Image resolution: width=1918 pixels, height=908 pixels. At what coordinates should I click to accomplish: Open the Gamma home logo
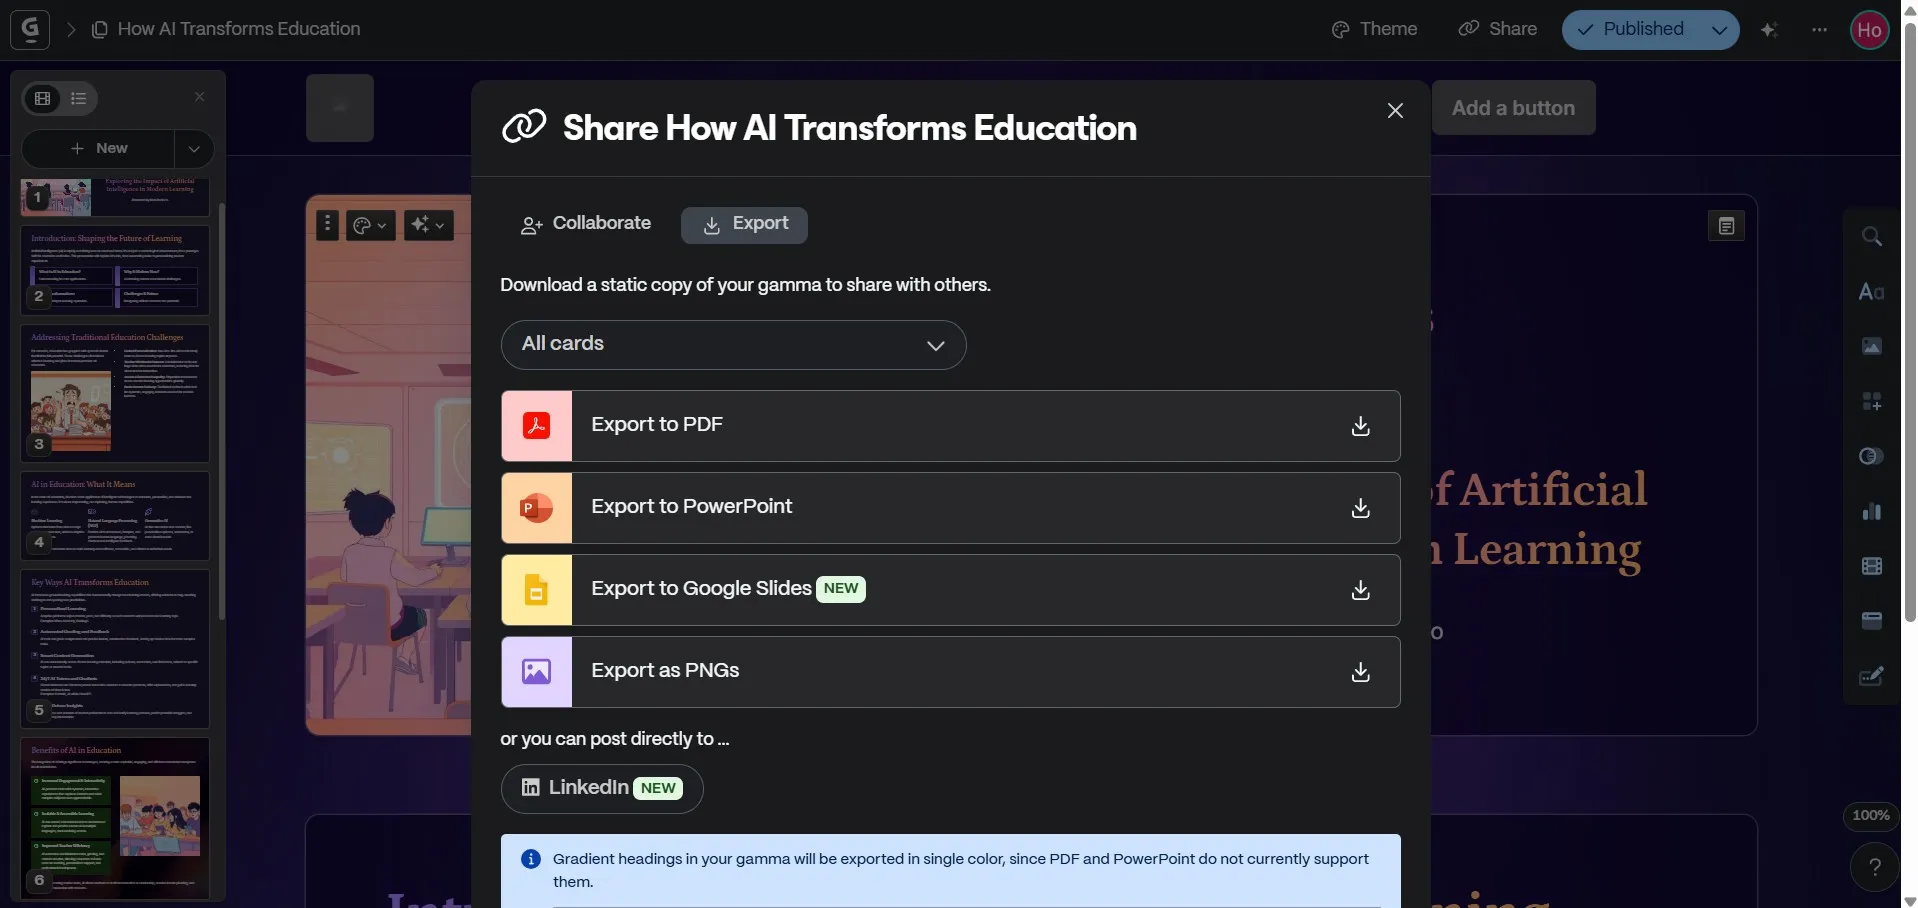click(30, 29)
